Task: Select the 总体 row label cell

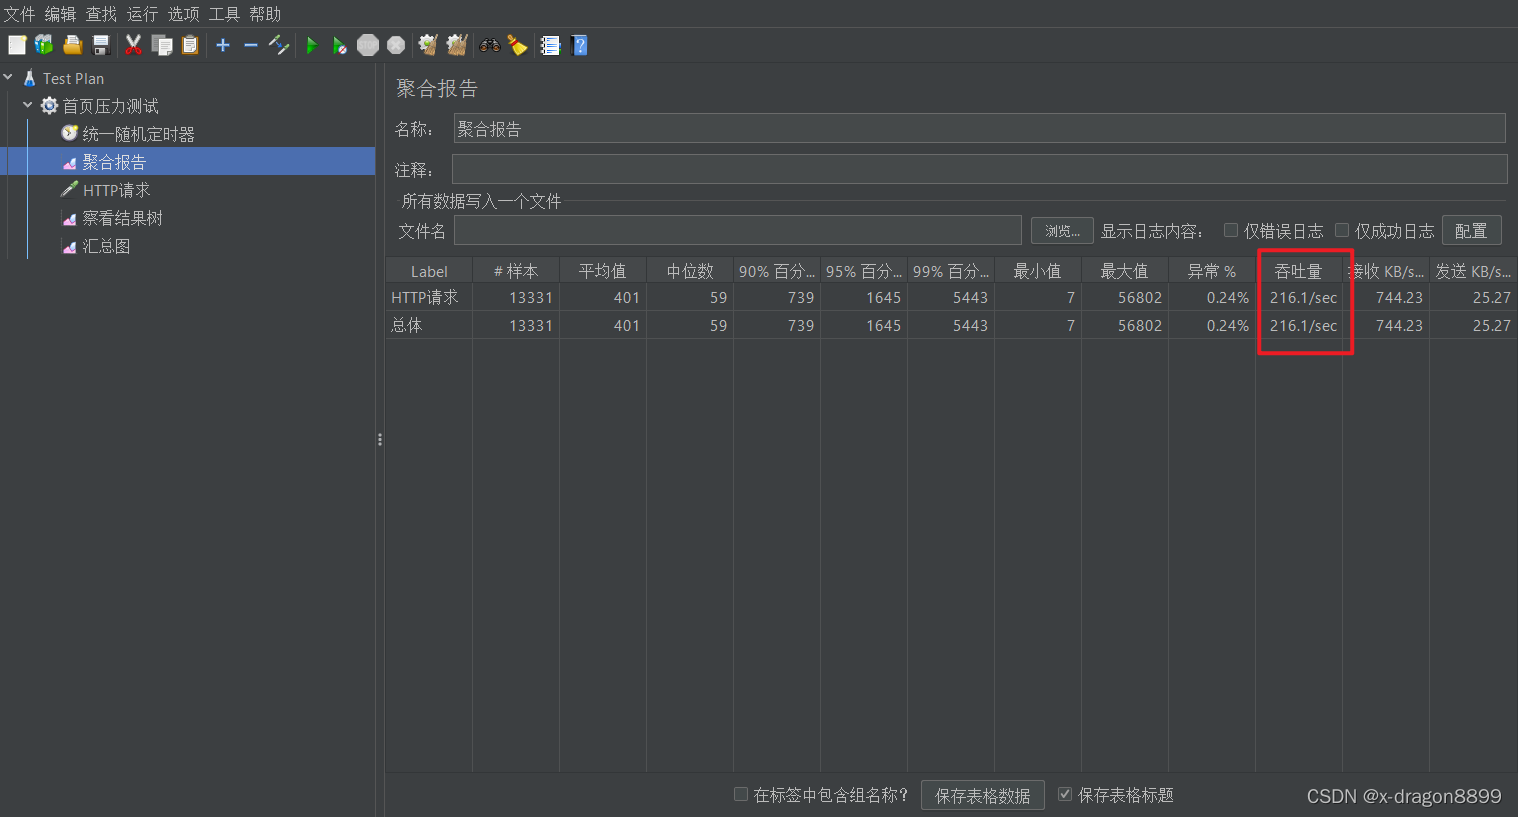Action: [429, 325]
